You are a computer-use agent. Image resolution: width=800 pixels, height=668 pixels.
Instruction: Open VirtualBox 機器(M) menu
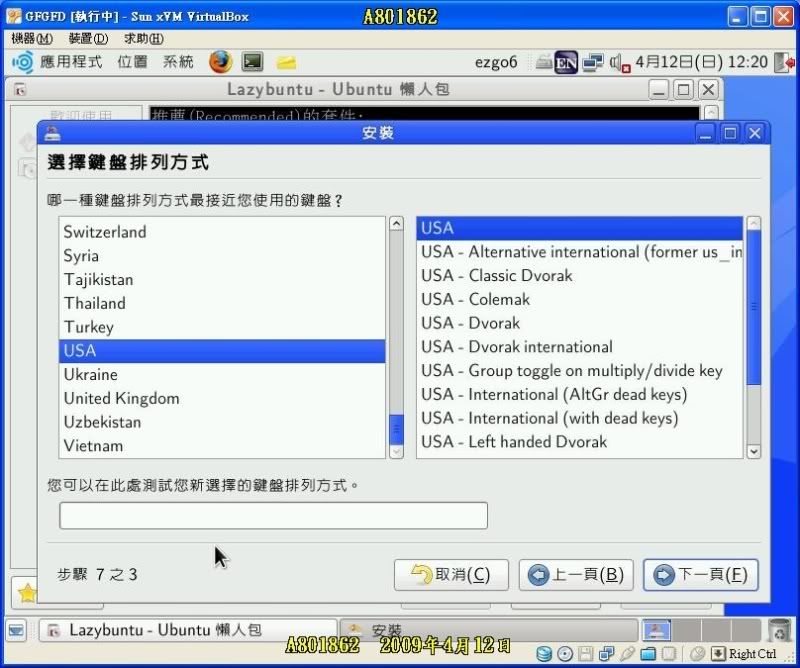click(x=32, y=39)
